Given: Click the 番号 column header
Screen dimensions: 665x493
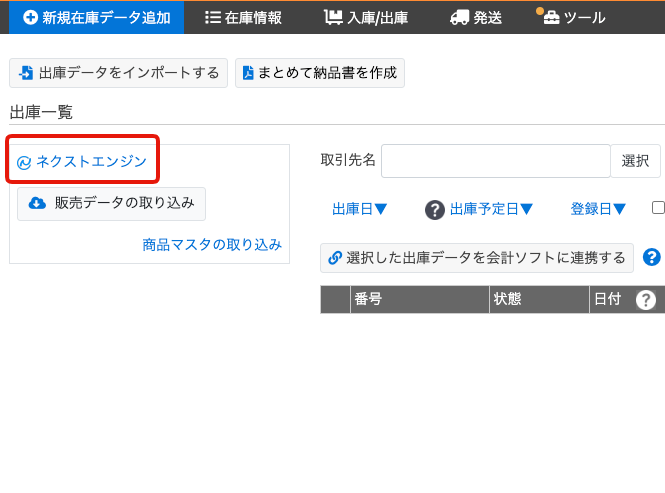Looking at the screenshot, I should point(420,300).
